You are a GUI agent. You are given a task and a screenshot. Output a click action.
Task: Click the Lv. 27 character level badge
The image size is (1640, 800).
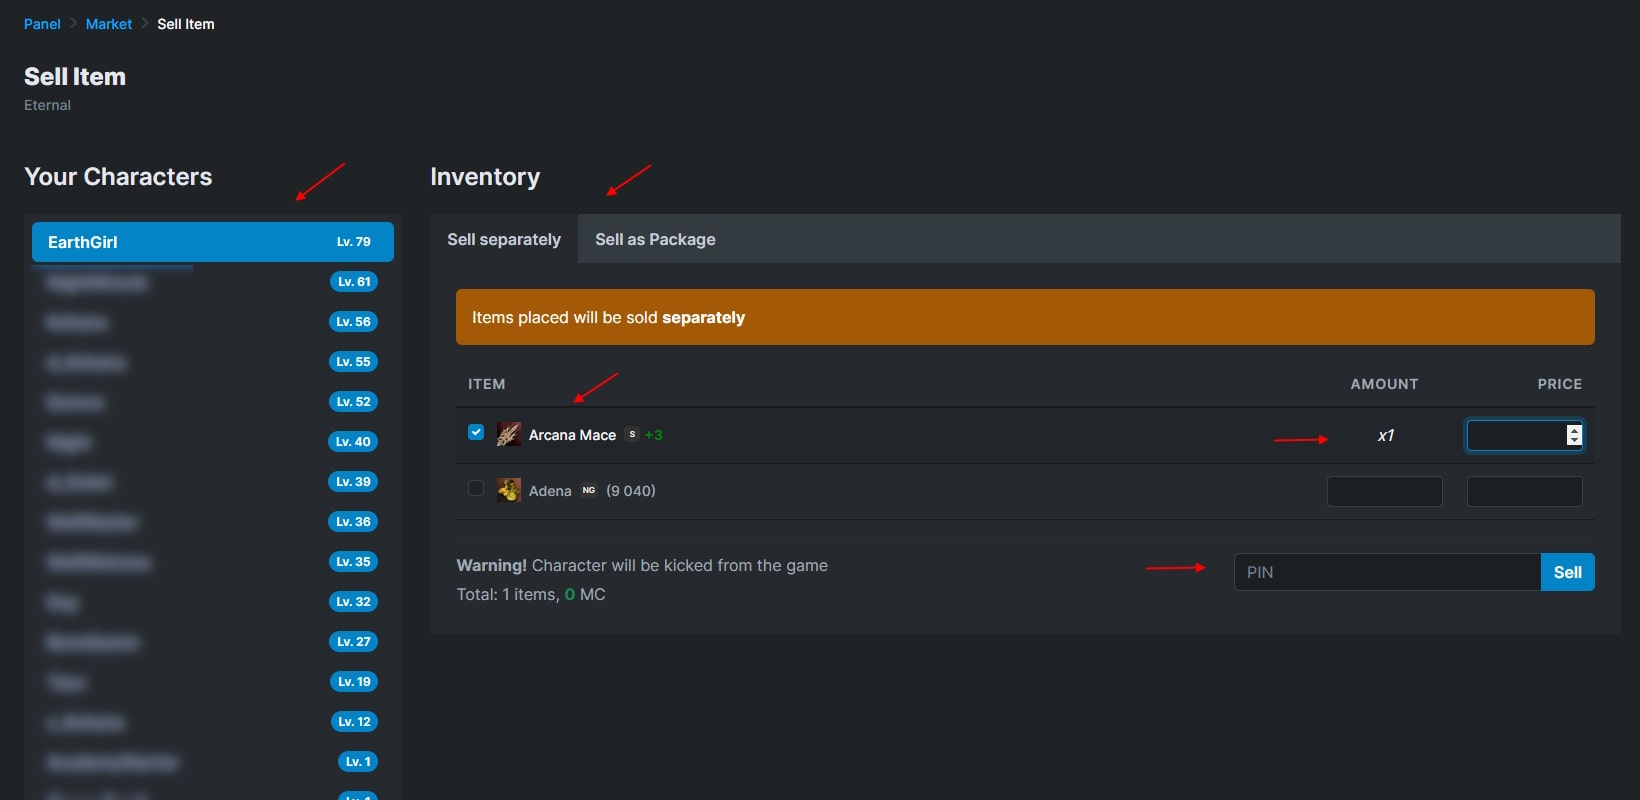click(354, 642)
